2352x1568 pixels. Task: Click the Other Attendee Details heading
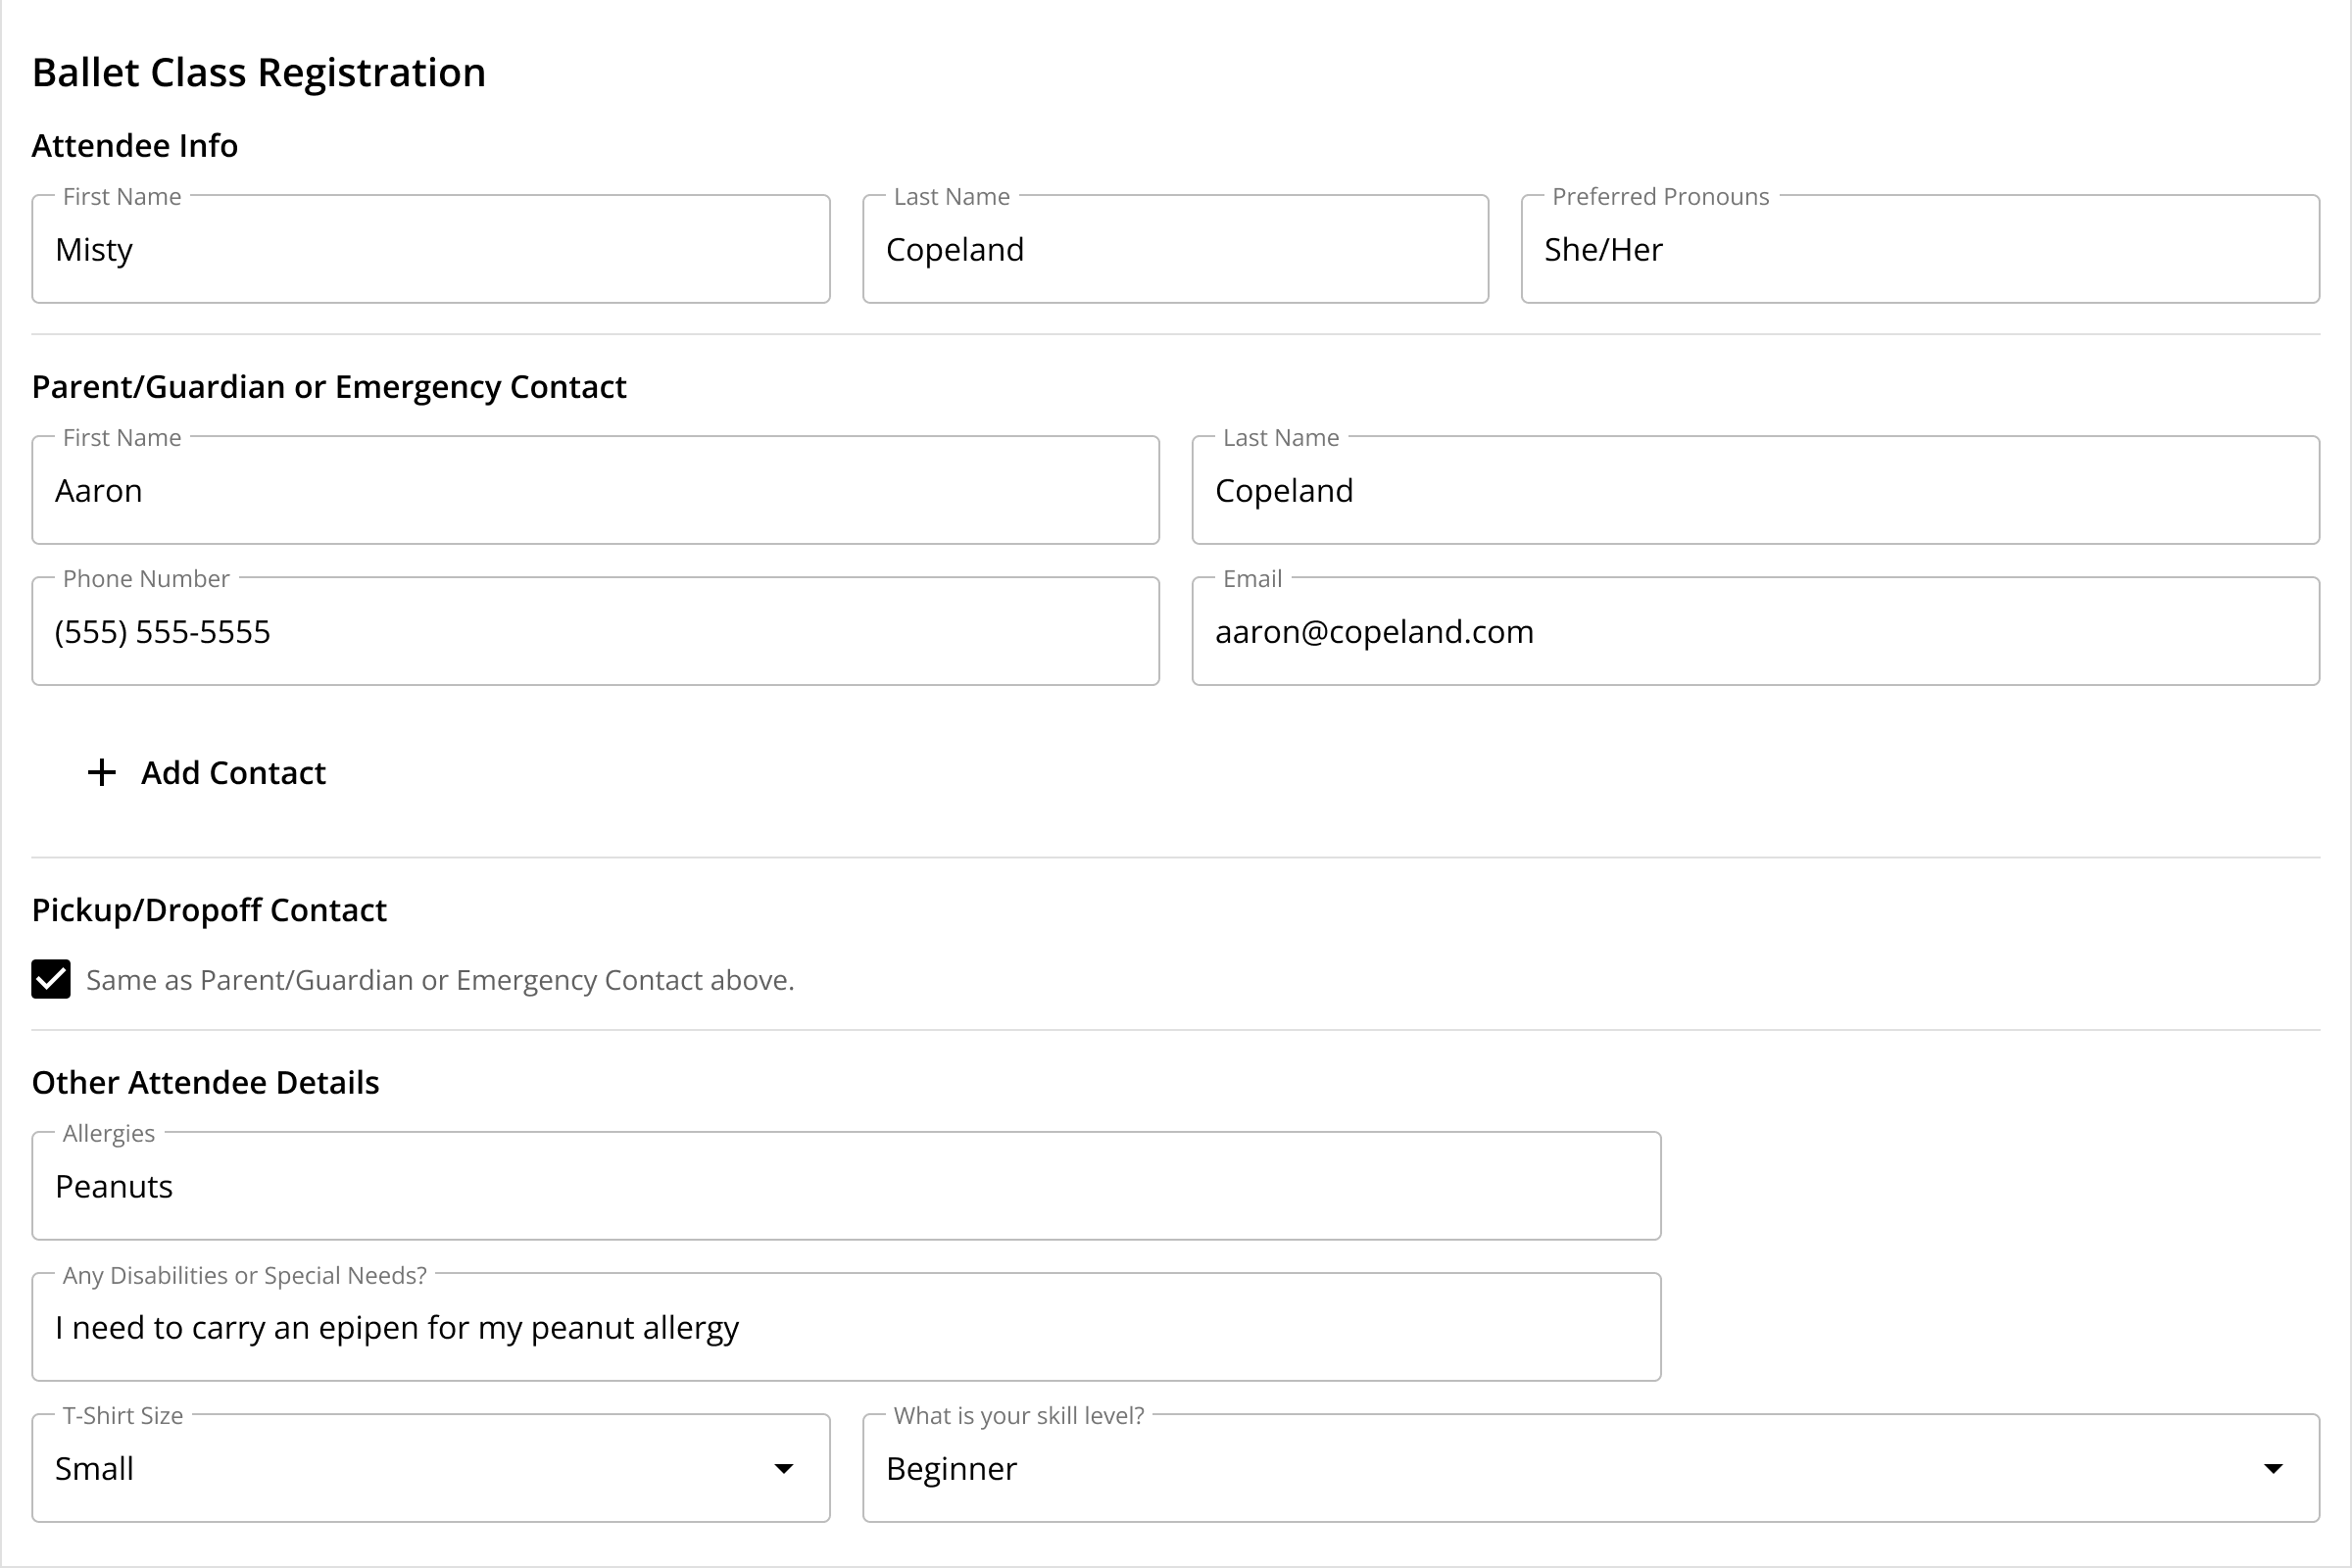tap(206, 1083)
